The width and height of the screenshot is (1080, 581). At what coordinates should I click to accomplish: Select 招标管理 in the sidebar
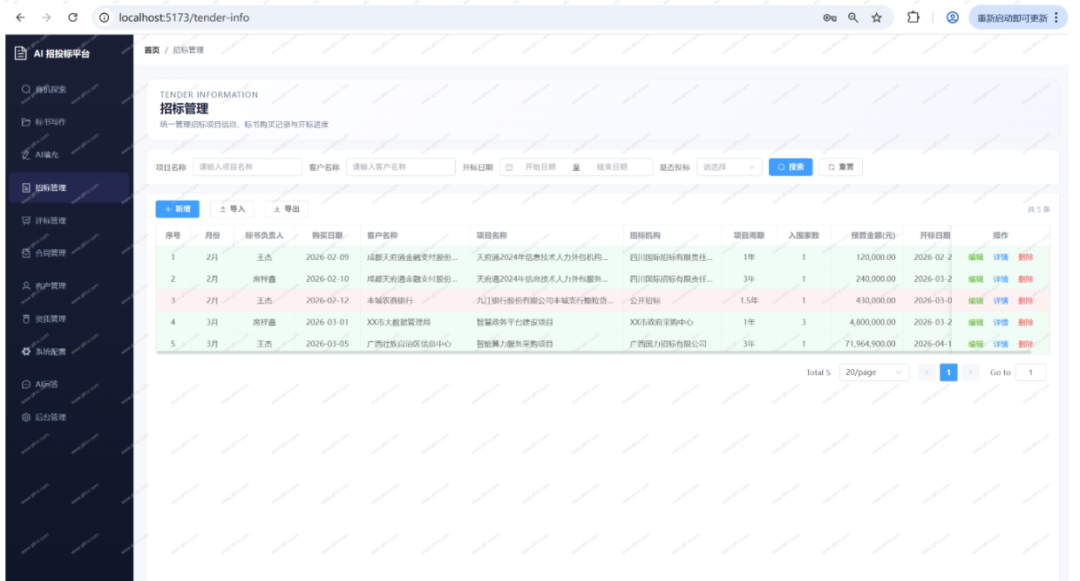[68, 187]
